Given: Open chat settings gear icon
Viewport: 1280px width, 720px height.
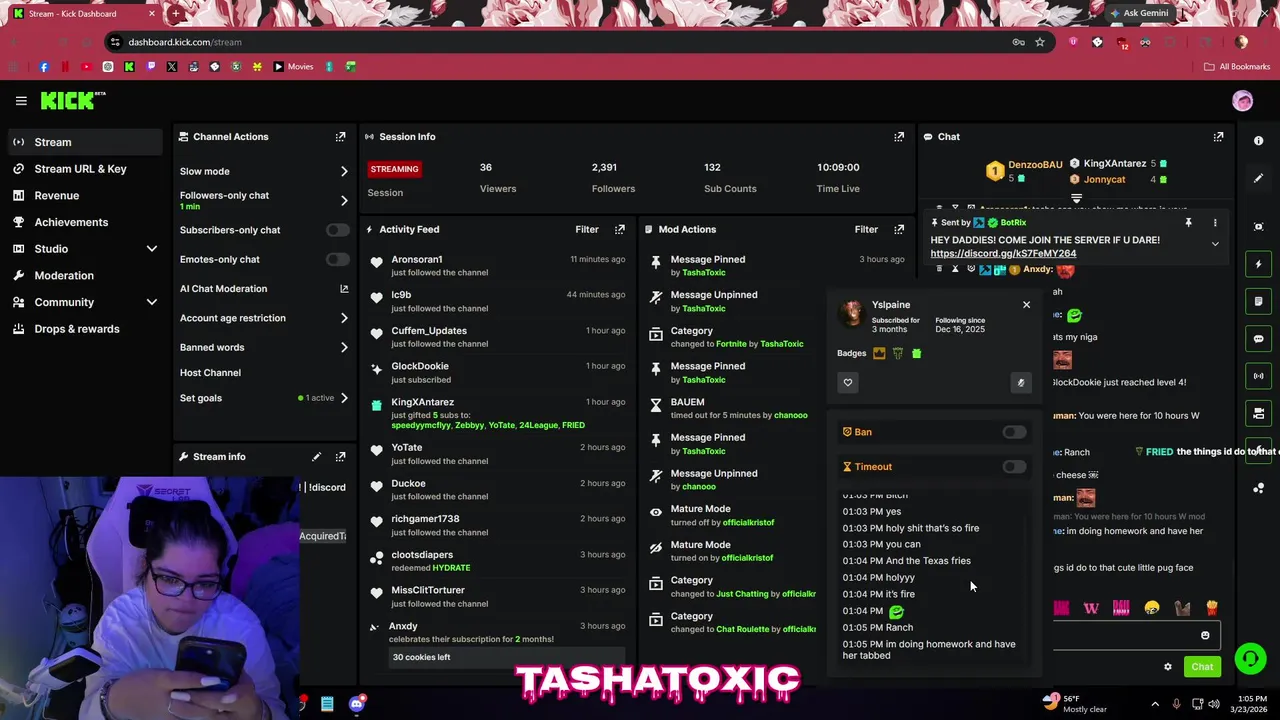Looking at the screenshot, I should pyautogui.click(x=1167, y=667).
